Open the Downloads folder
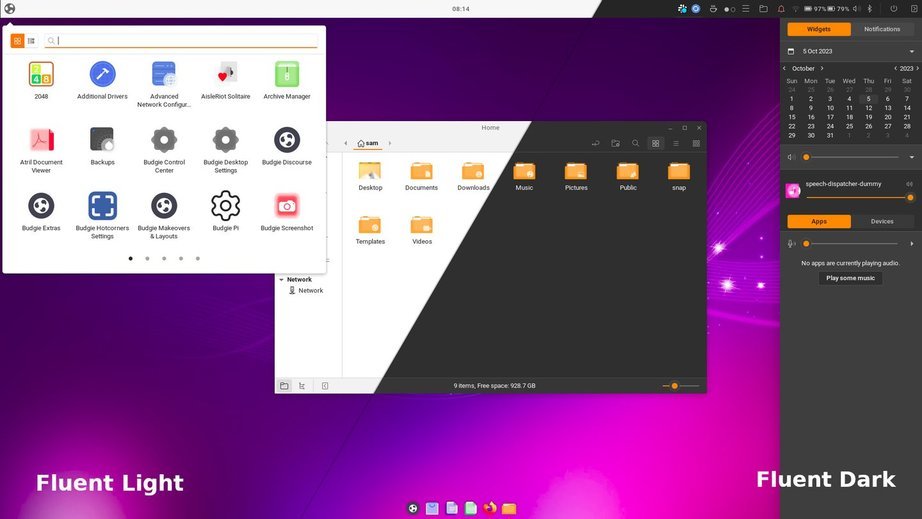Screen dimensions: 922x519 pos(473,176)
